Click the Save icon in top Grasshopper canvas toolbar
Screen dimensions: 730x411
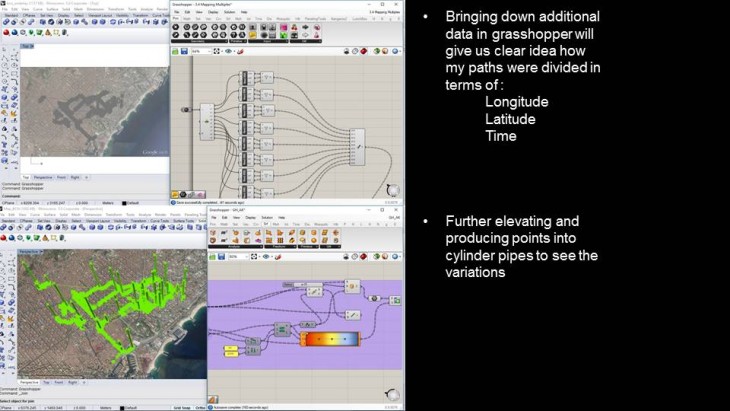(184, 51)
